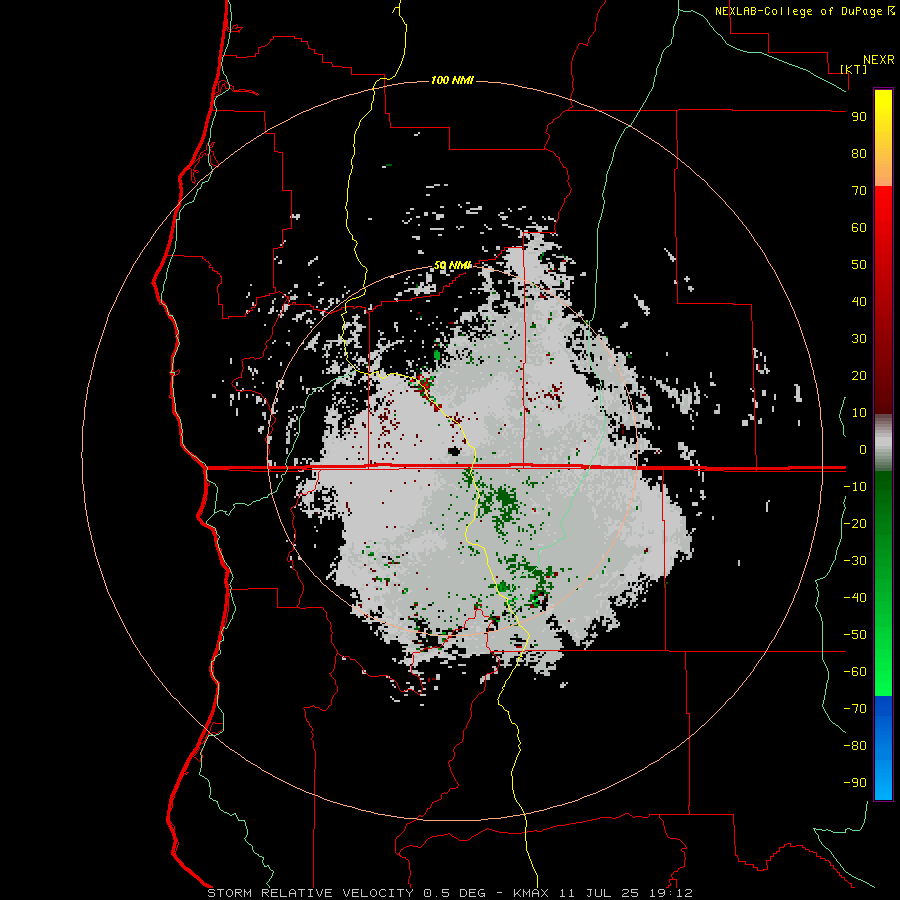Click the "80" value on the velocity scale
This screenshot has width=900, height=900.
coord(859,154)
